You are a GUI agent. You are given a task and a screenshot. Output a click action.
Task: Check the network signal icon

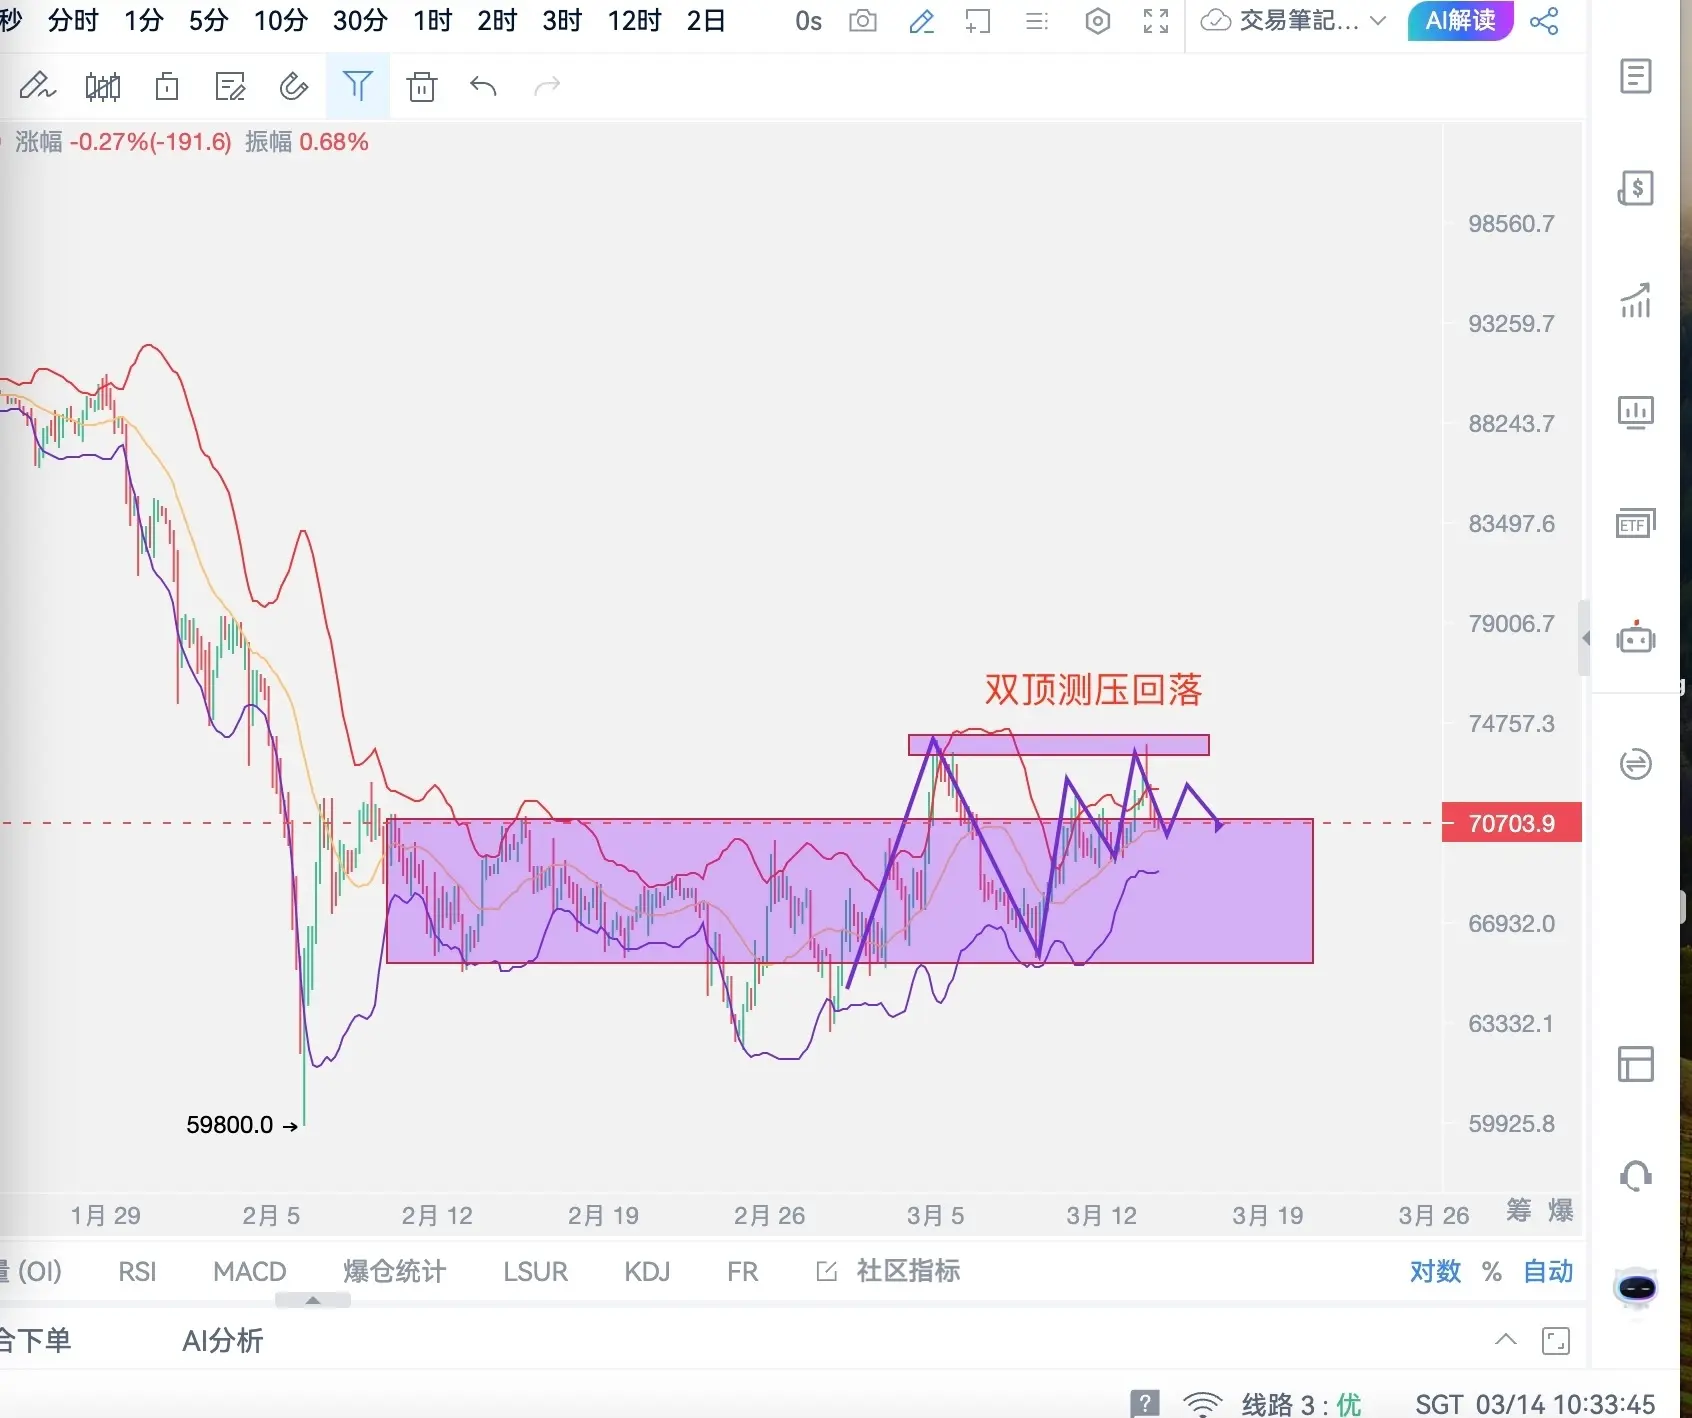(x=1202, y=1404)
